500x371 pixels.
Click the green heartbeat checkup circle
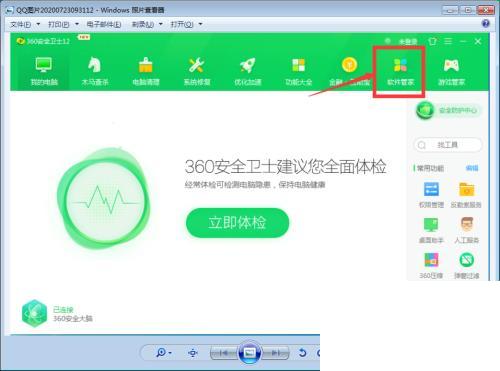pos(104,199)
